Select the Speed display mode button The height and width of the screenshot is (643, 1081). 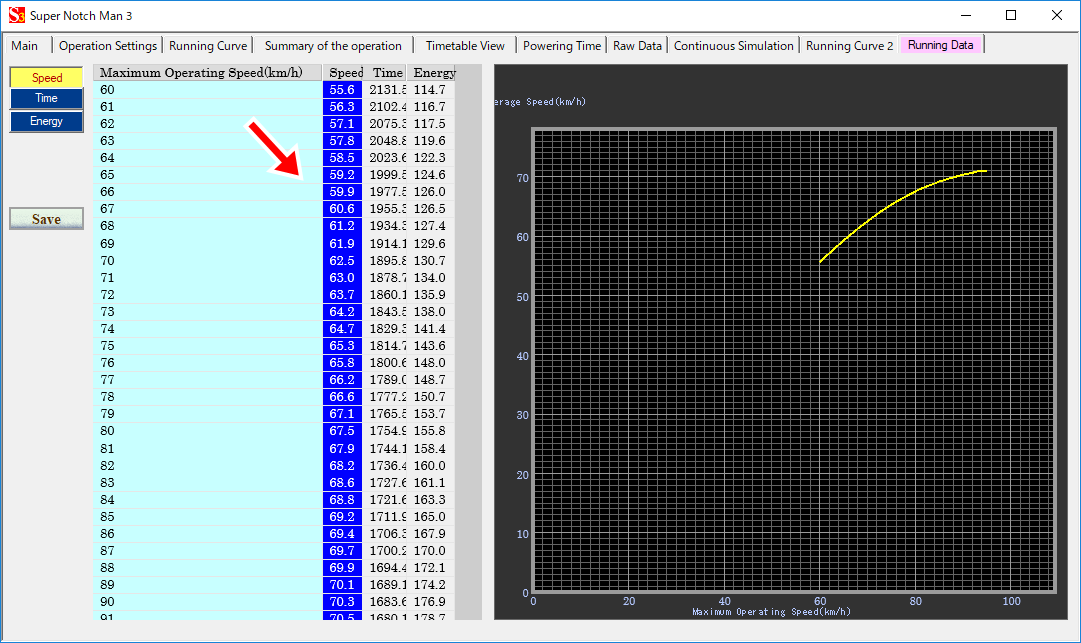pos(47,77)
